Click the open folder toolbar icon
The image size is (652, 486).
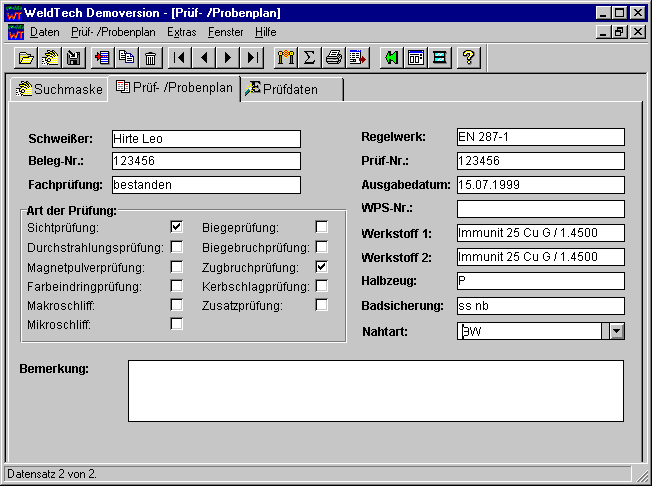(x=26, y=58)
